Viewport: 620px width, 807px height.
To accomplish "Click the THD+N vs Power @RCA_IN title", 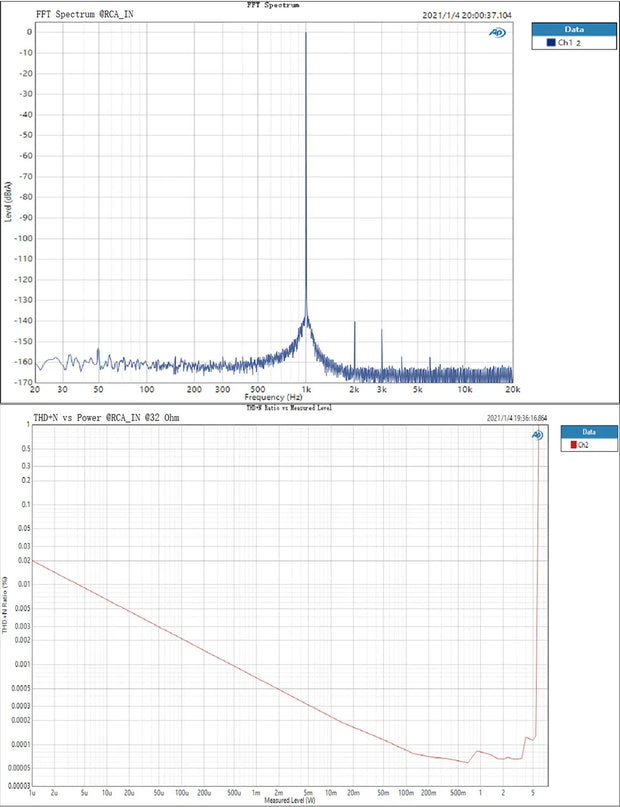I will [108, 416].
